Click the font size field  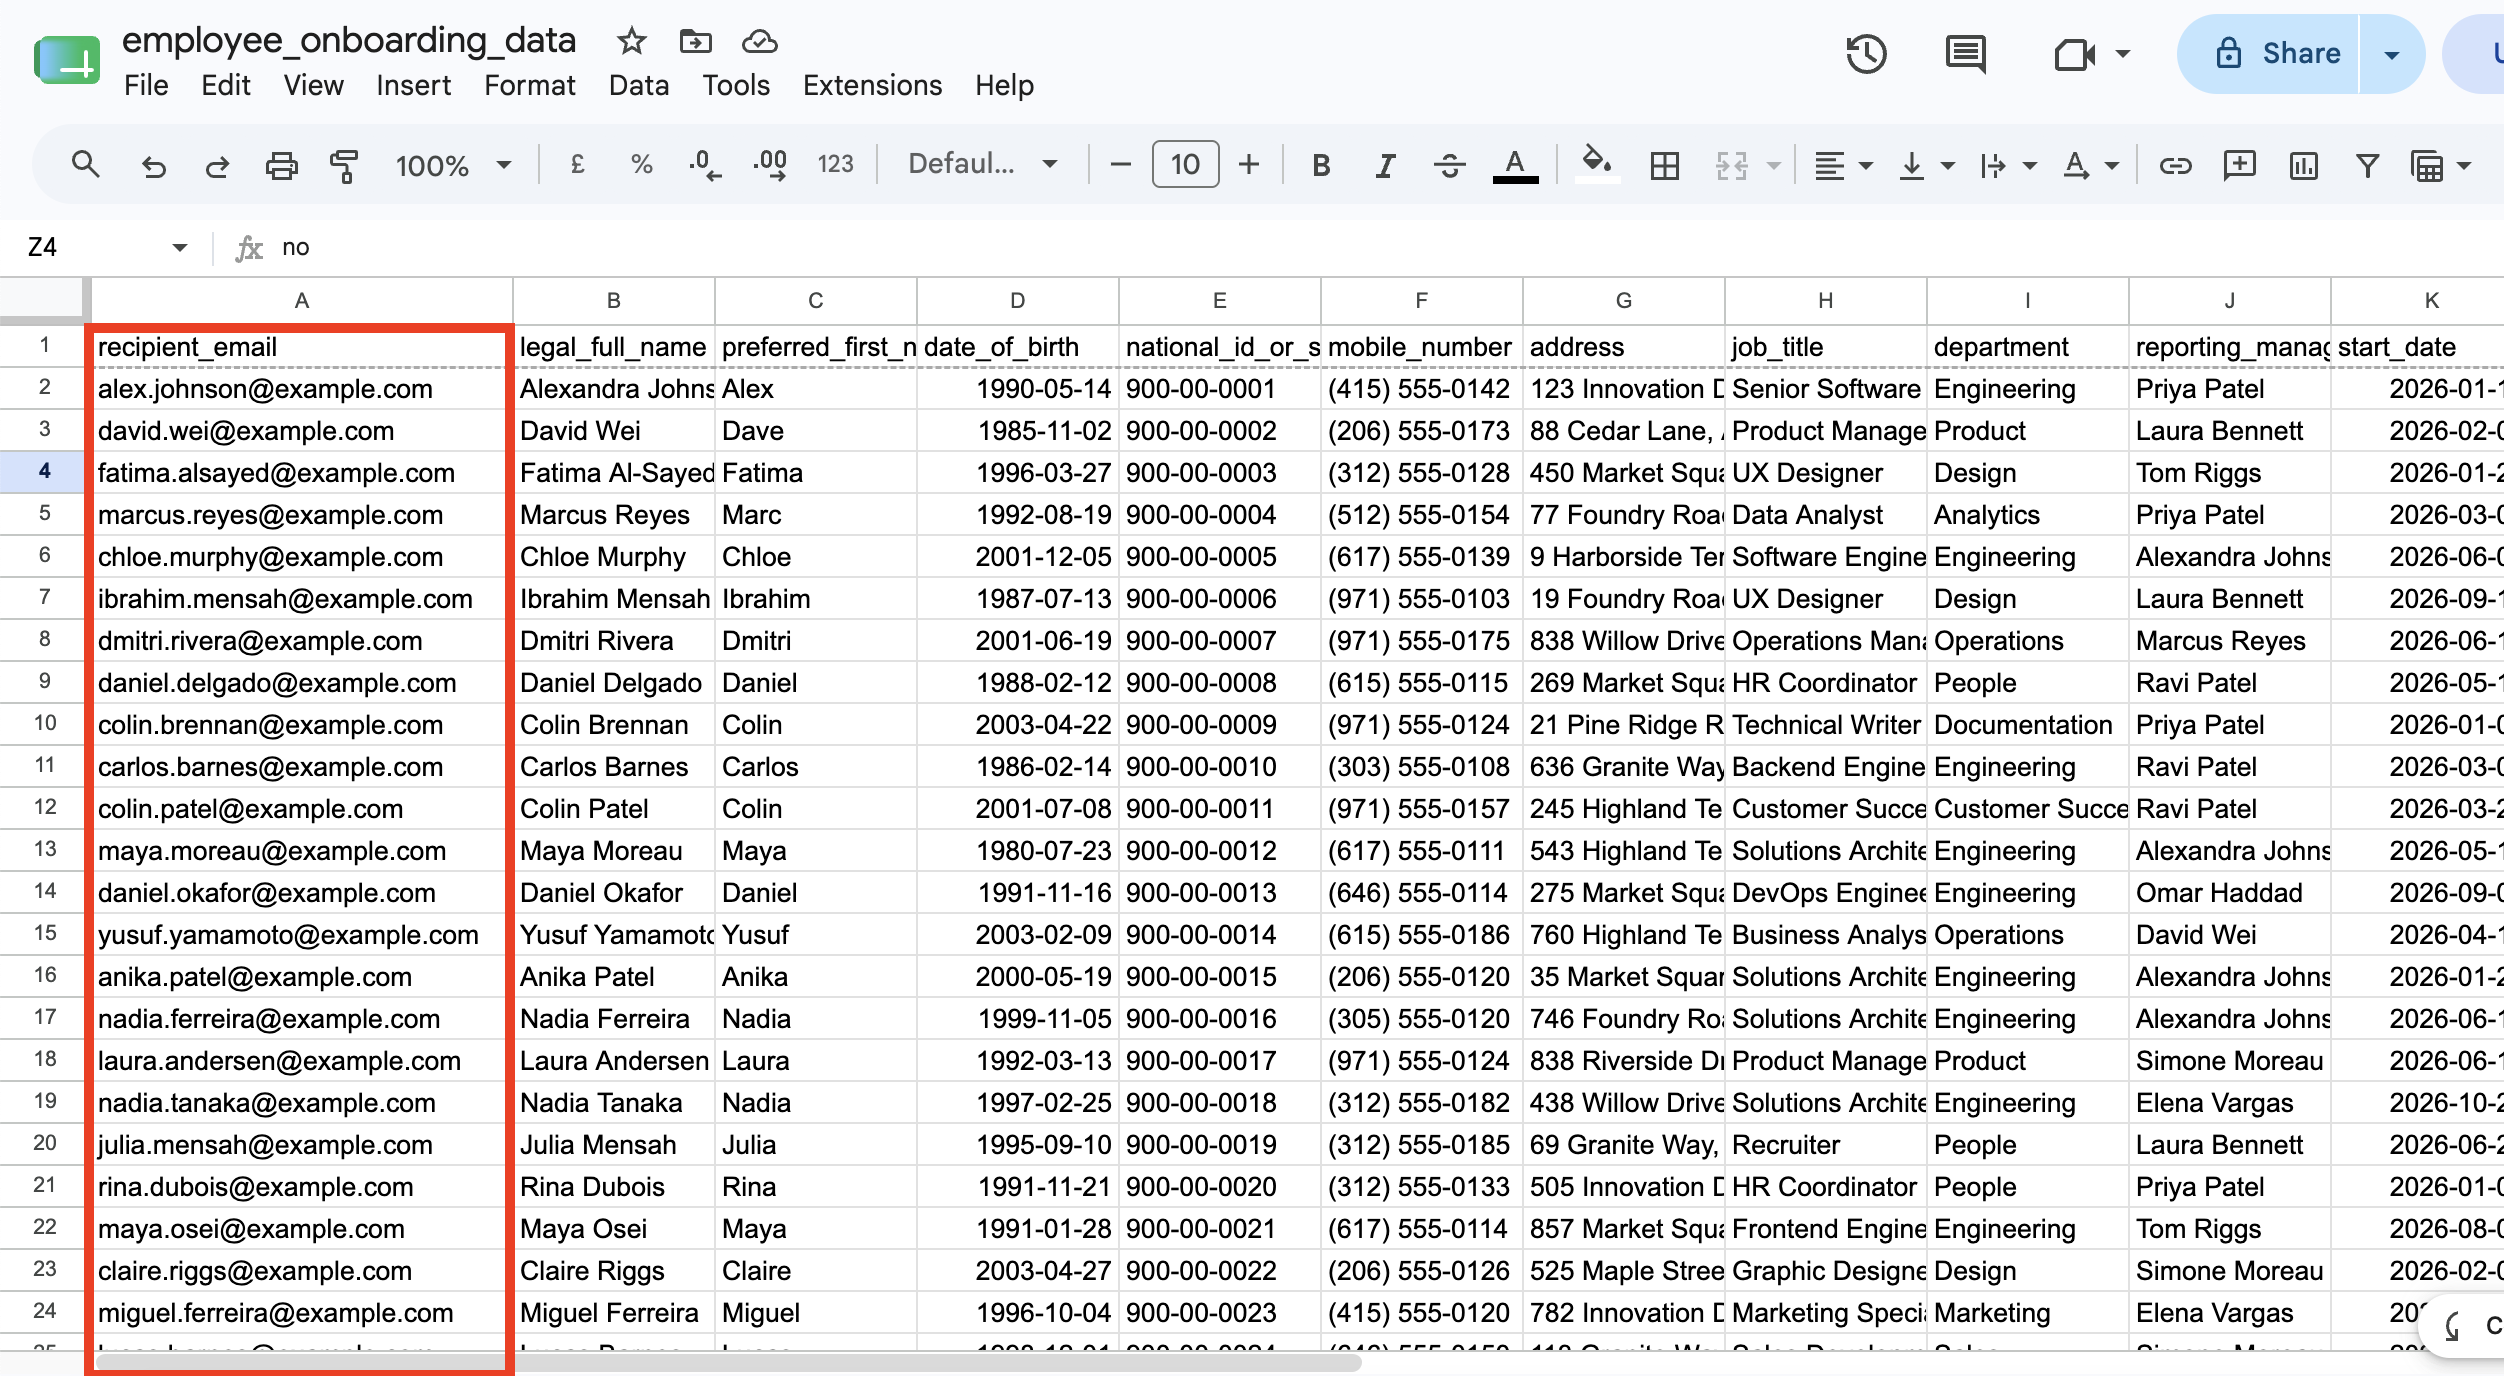coord(1185,164)
